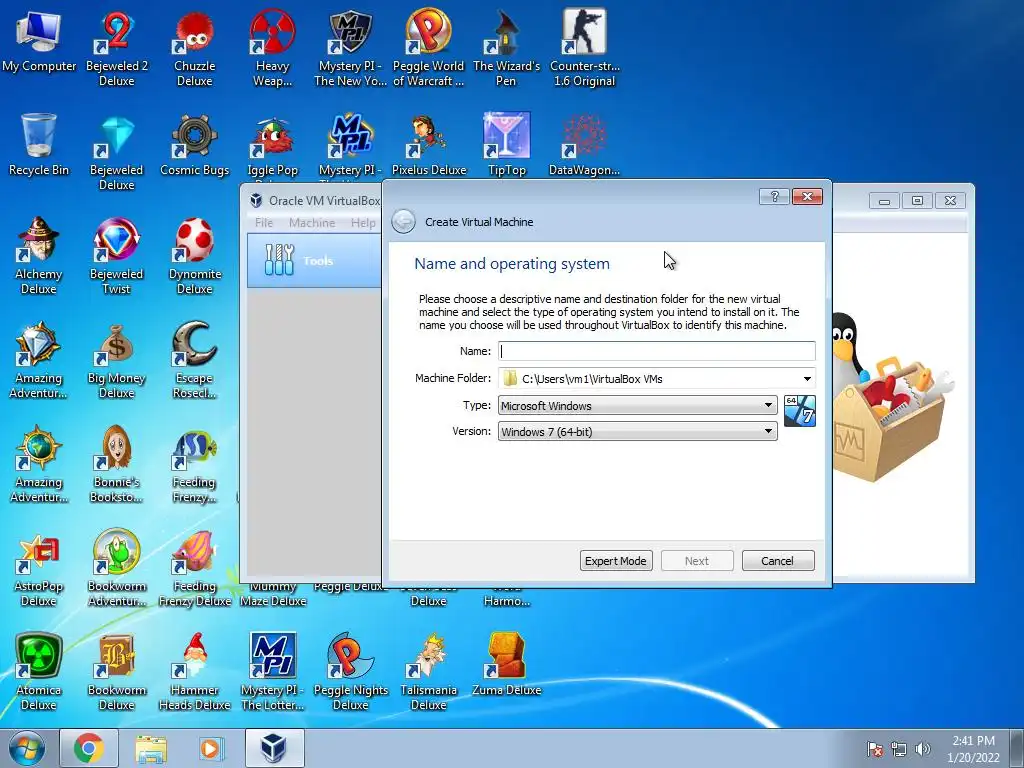
Task: Open File menu in VirtualBox Manager
Action: [x=264, y=223]
